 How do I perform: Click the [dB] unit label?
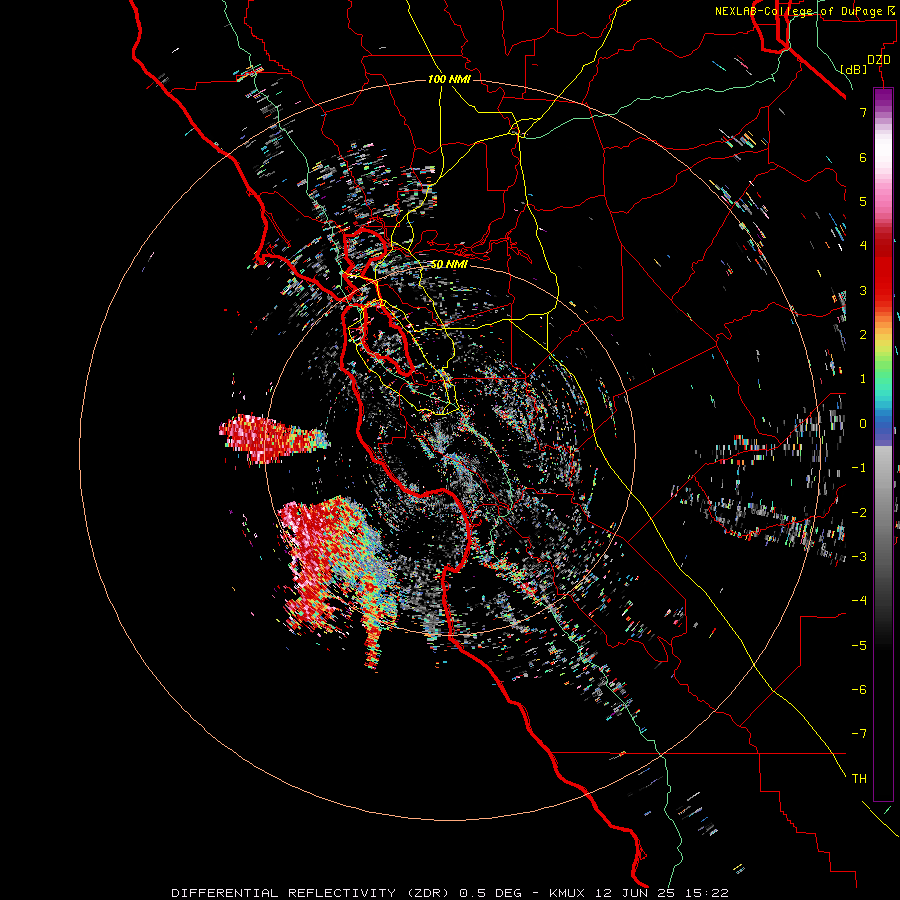click(853, 70)
